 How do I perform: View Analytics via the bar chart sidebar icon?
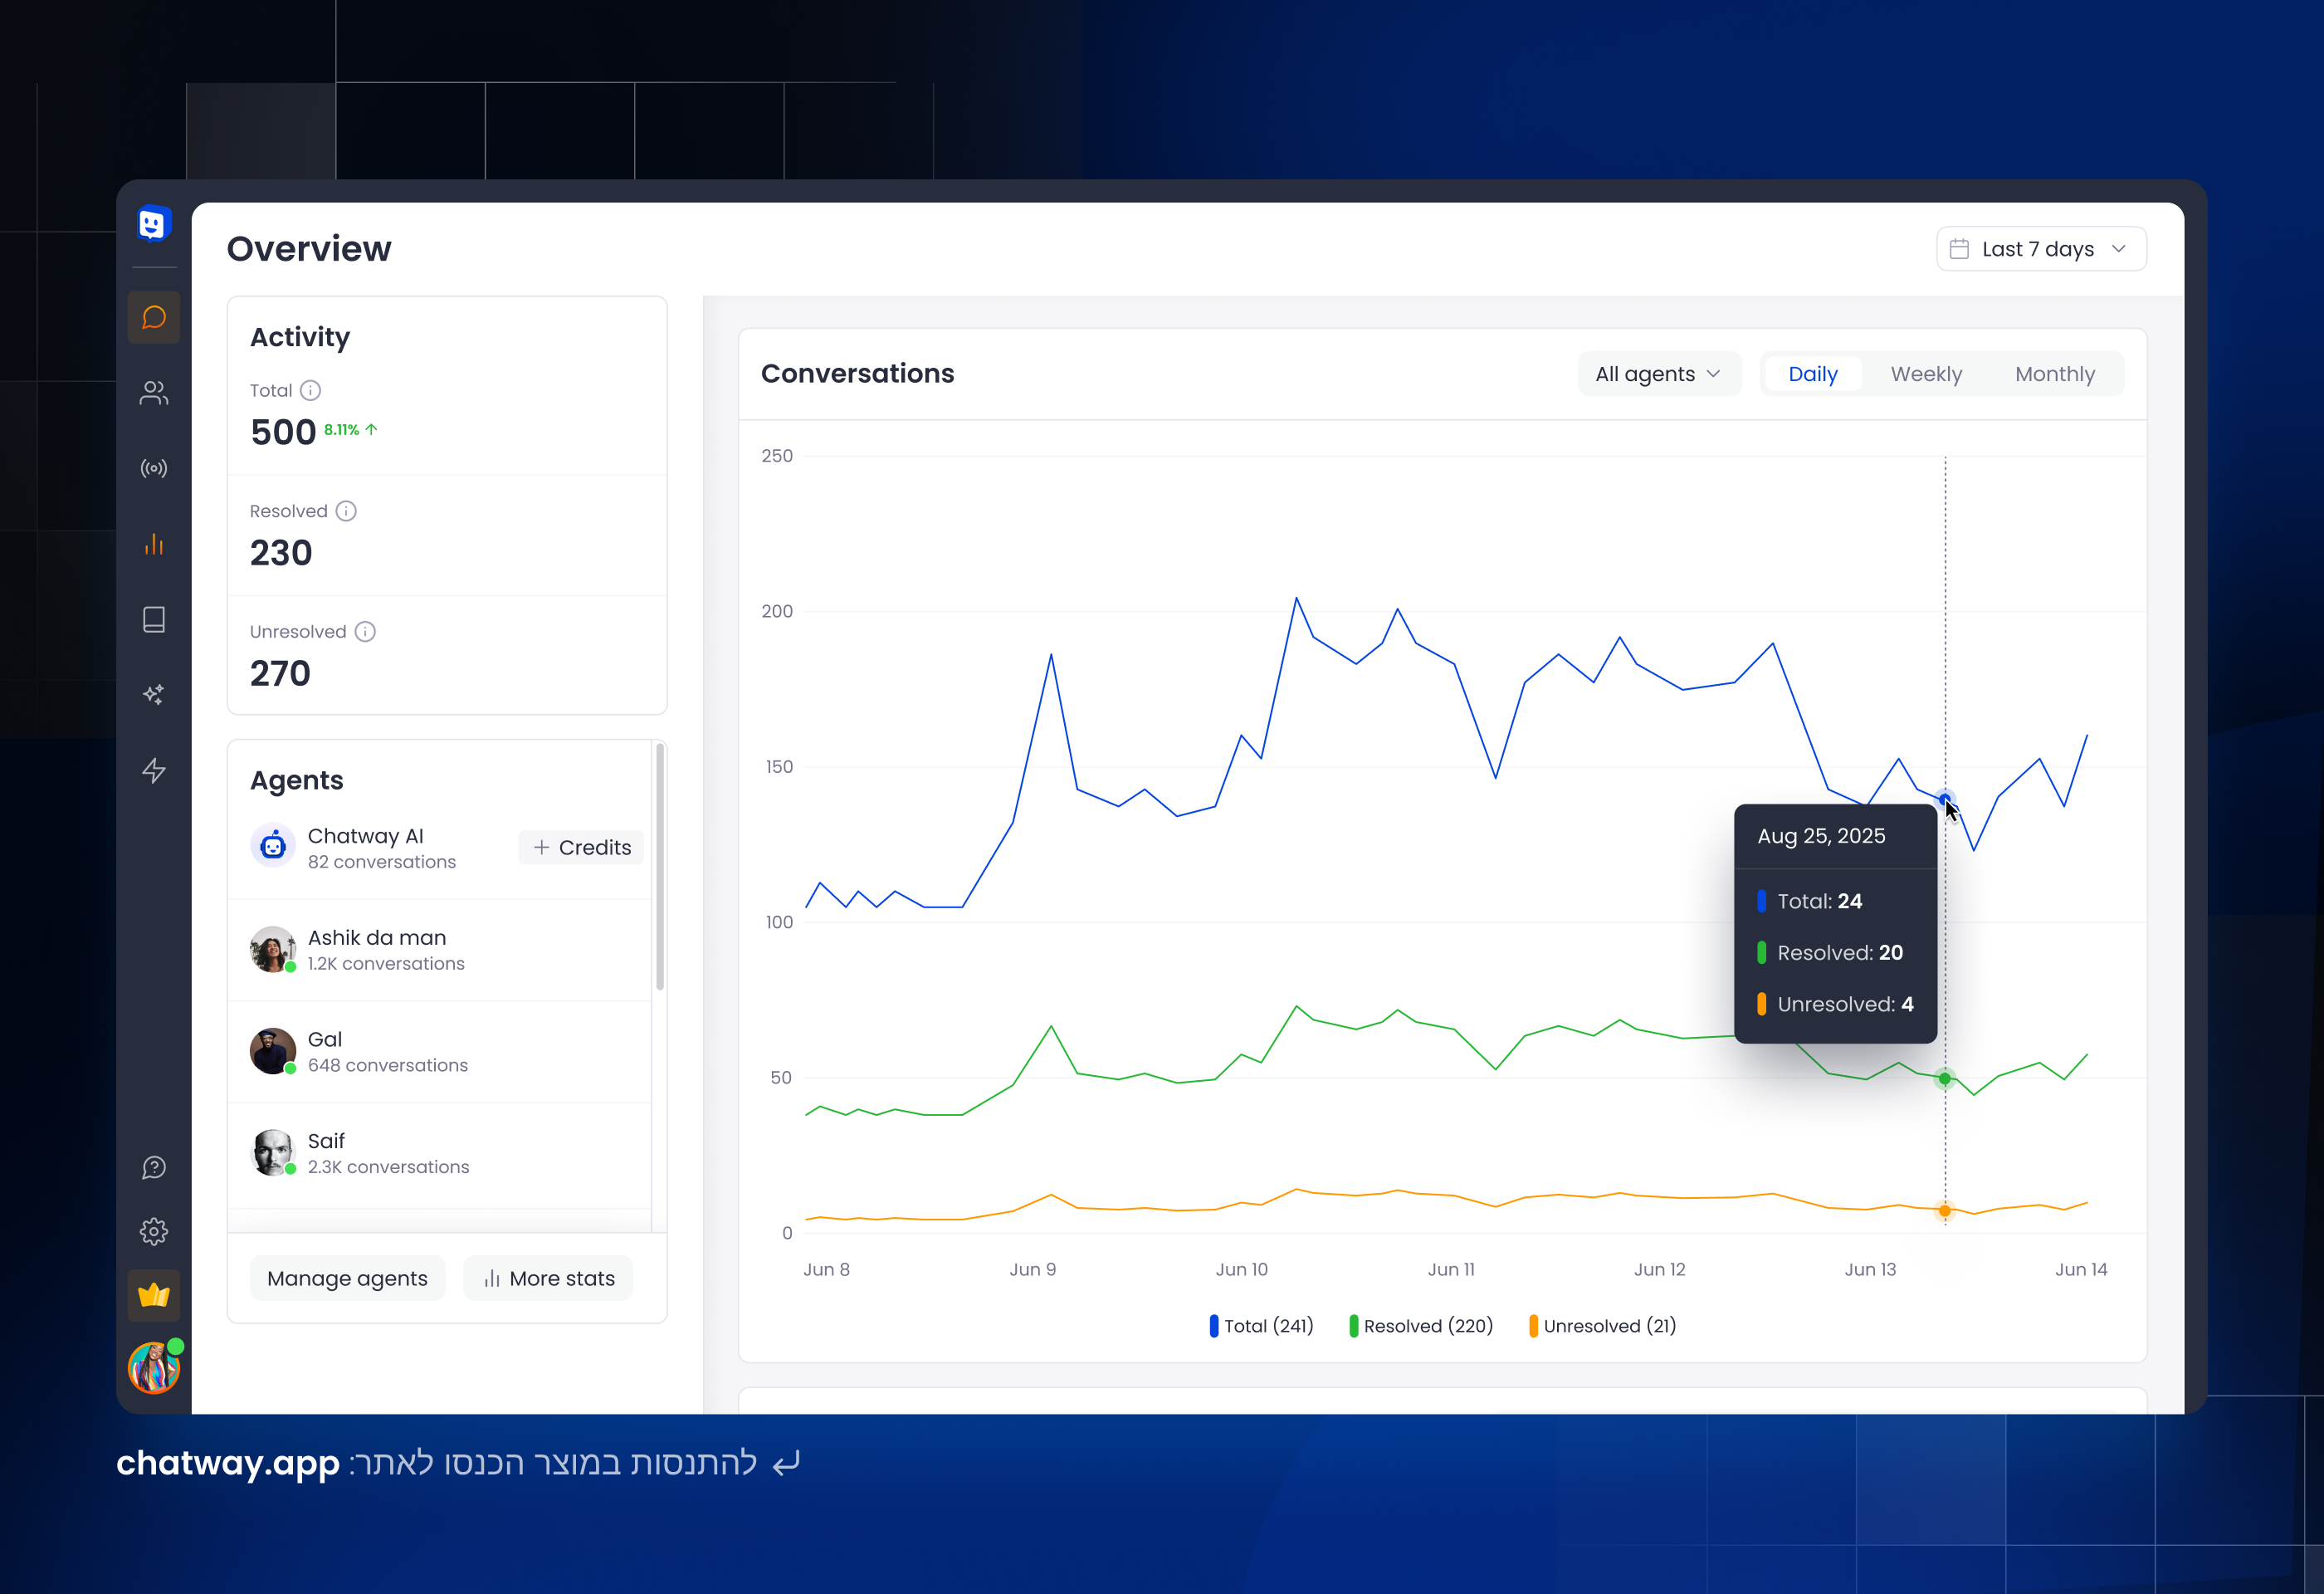[154, 544]
